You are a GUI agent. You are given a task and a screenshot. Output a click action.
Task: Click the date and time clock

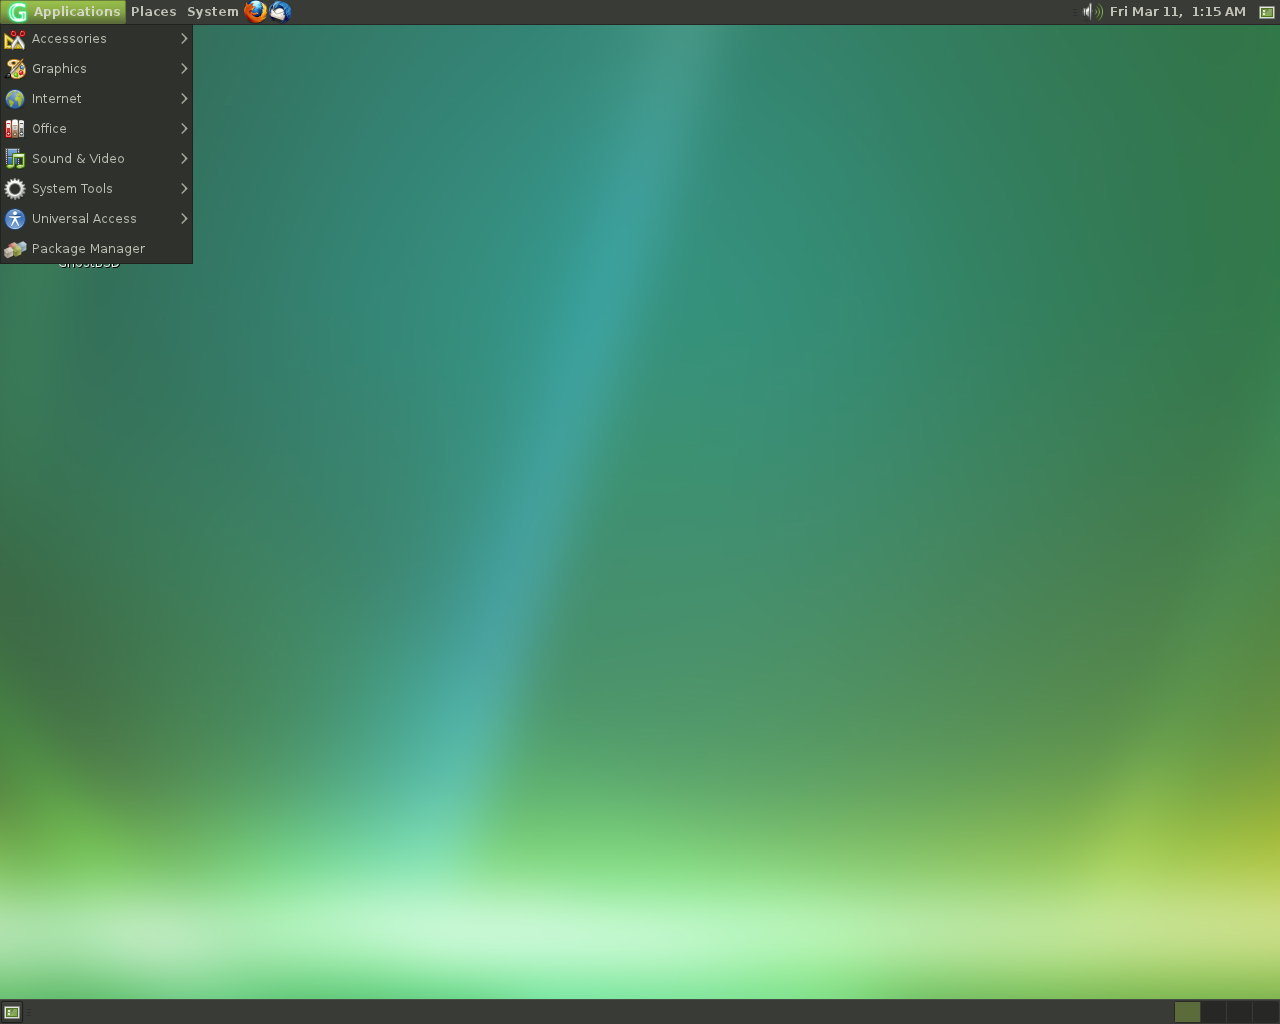tap(1178, 12)
